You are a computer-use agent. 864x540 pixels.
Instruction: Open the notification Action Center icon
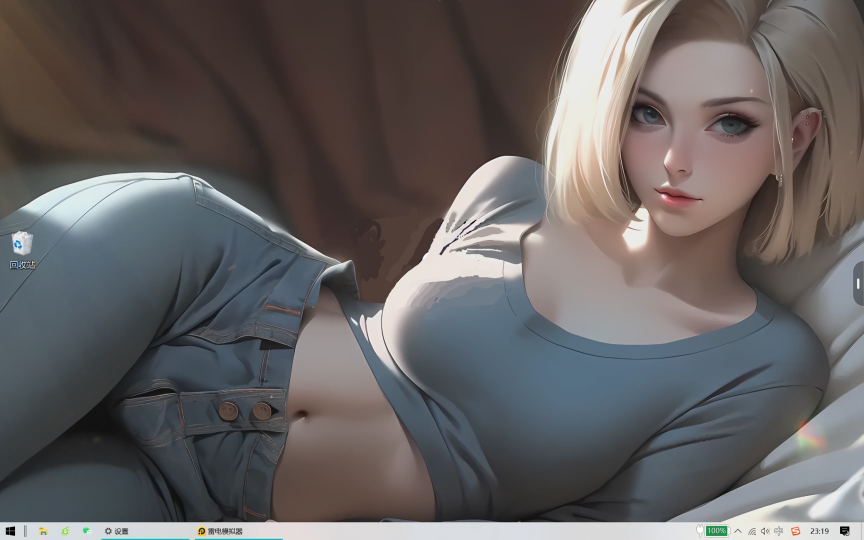point(844,531)
